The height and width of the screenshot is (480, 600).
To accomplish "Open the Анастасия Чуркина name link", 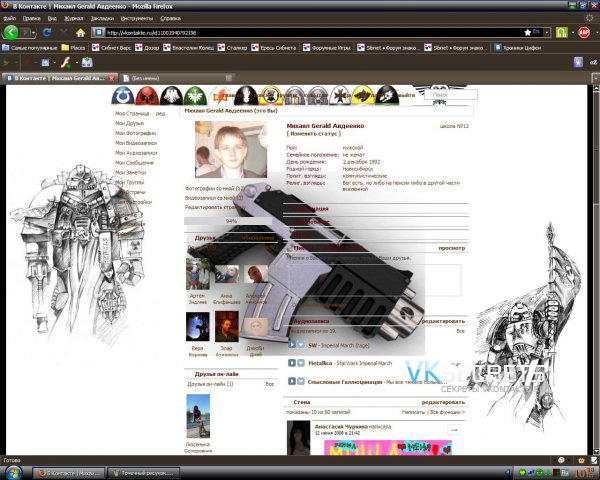I will click(x=341, y=426).
